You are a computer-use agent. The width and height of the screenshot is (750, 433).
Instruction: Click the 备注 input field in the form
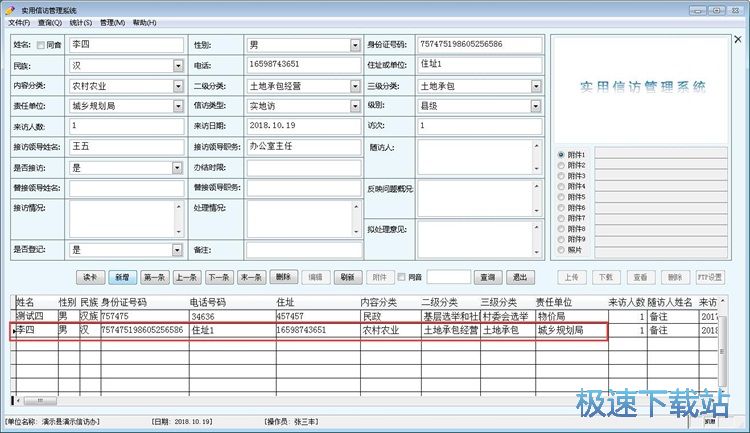(x=304, y=250)
